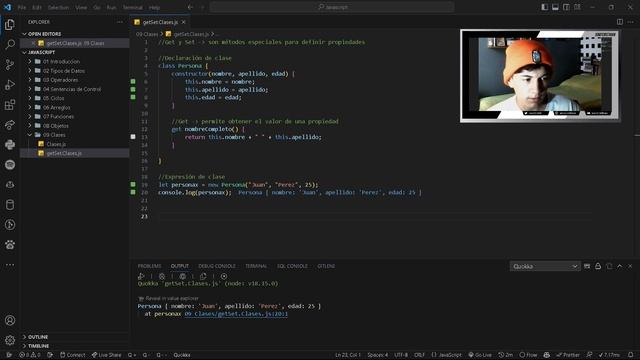Close the bottom panel
Screen dimensions: 640x360
[630, 266]
